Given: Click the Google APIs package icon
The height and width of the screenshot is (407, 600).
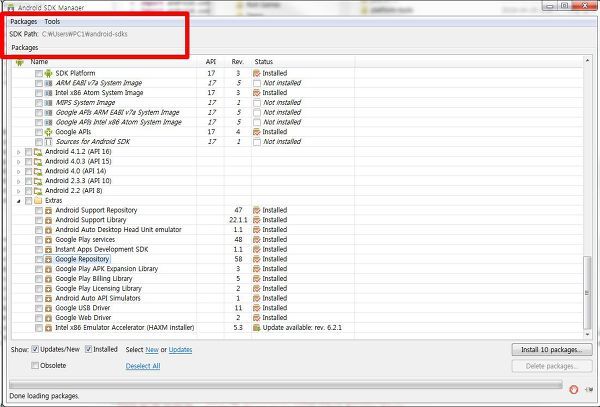Looking at the screenshot, I should pyautogui.click(x=48, y=132).
